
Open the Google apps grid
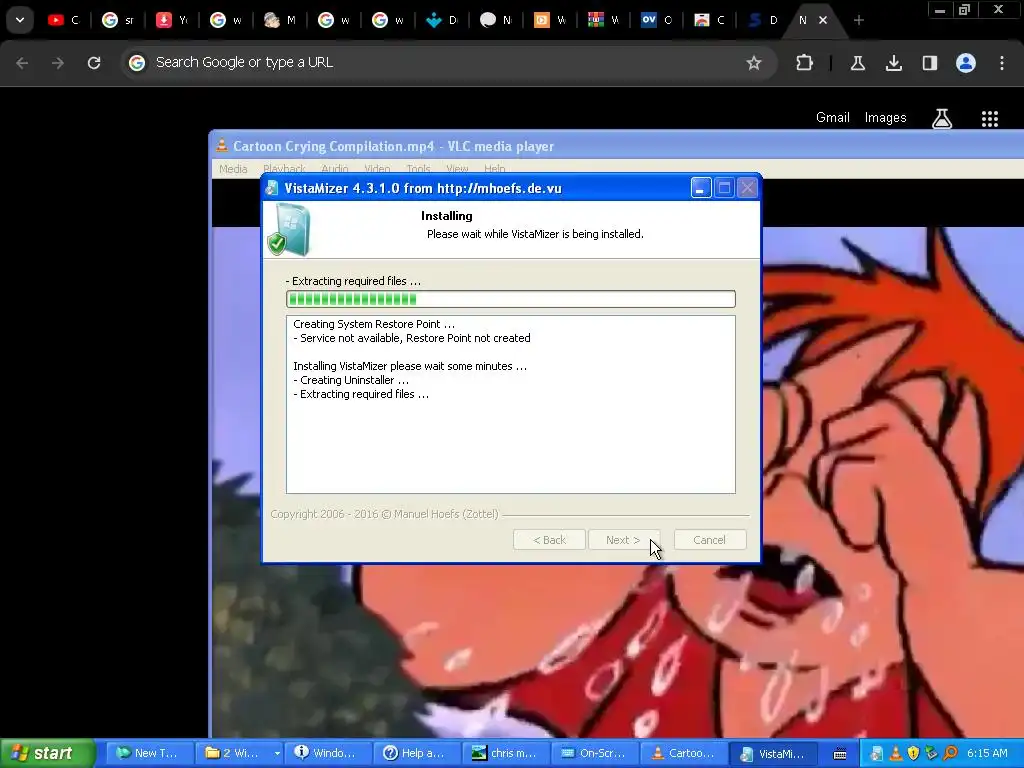[x=990, y=118]
